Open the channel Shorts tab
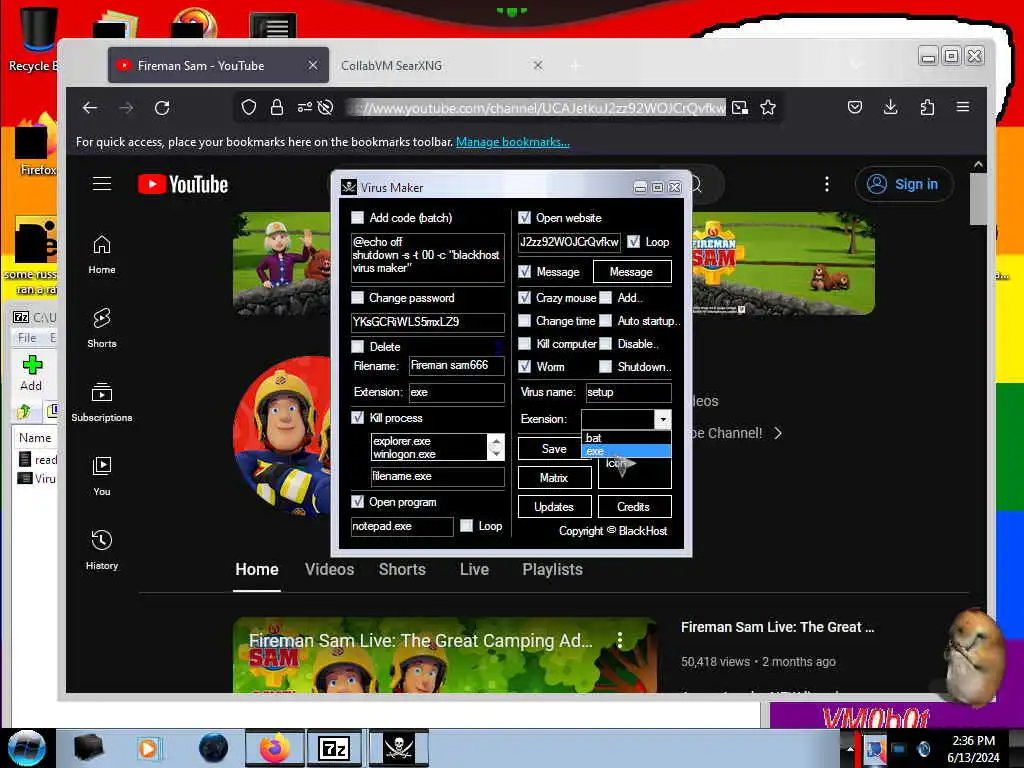 [402, 569]
